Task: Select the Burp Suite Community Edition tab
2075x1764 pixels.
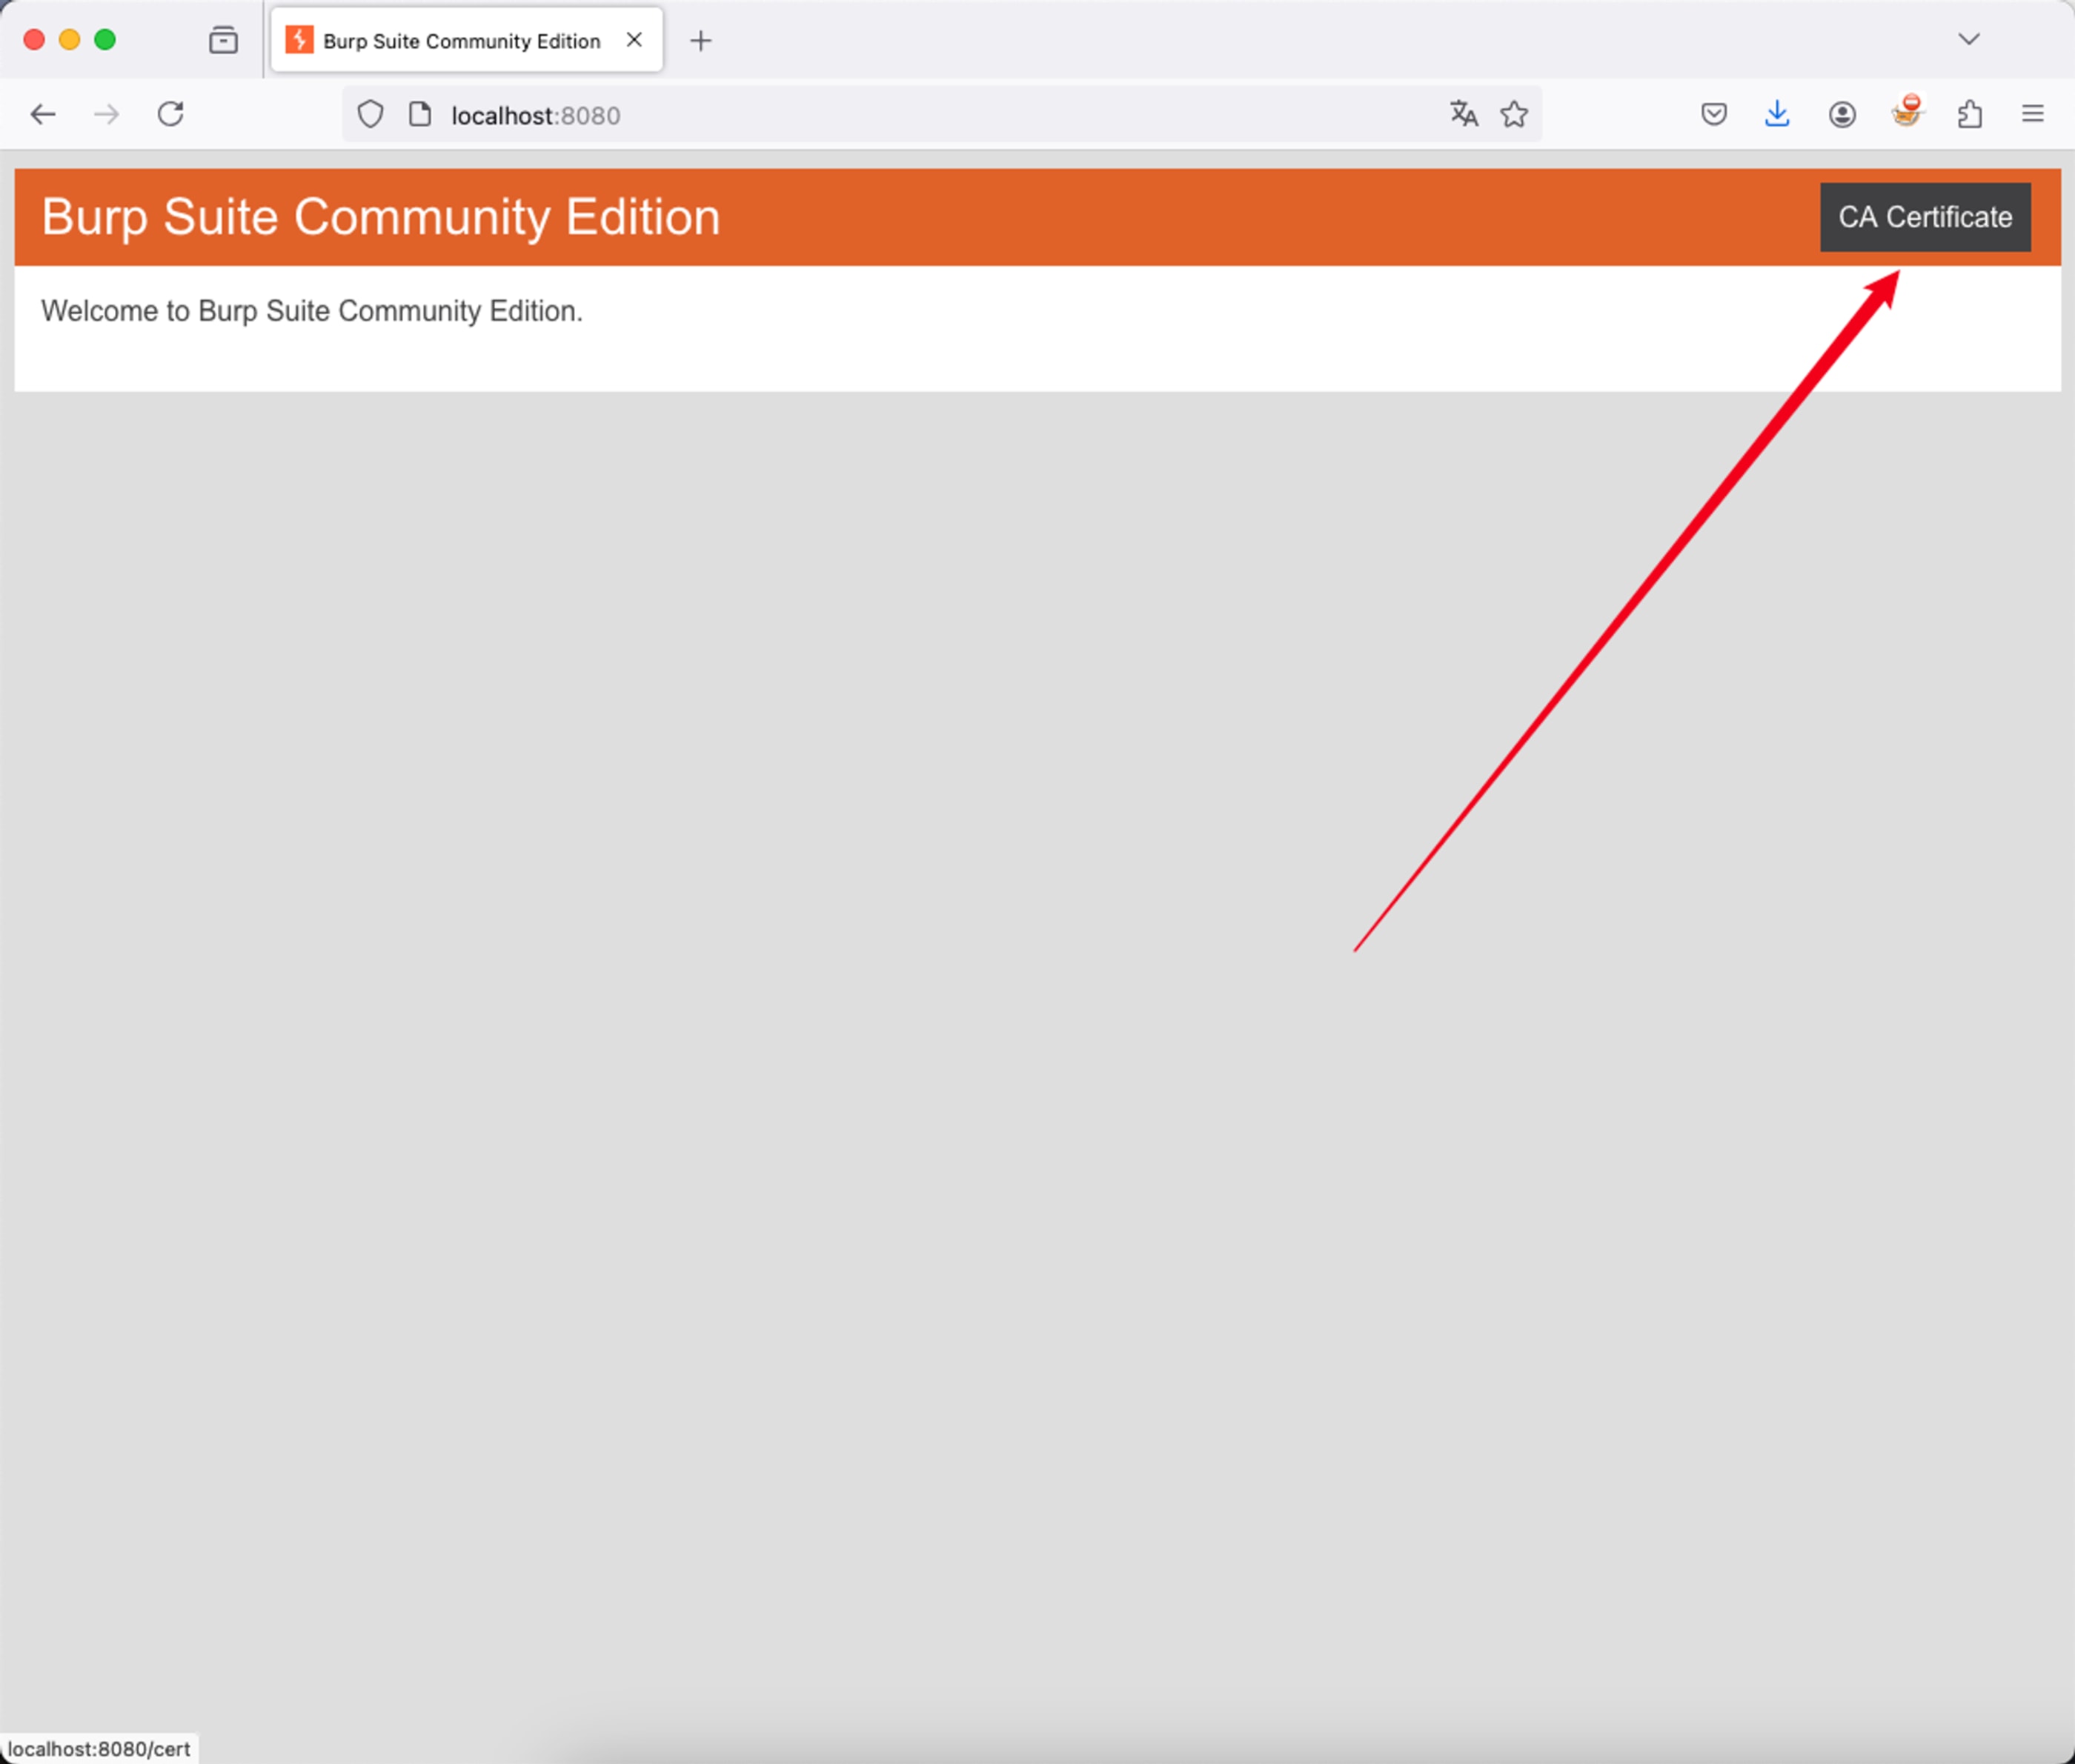Action: click(x=460, y=41)
